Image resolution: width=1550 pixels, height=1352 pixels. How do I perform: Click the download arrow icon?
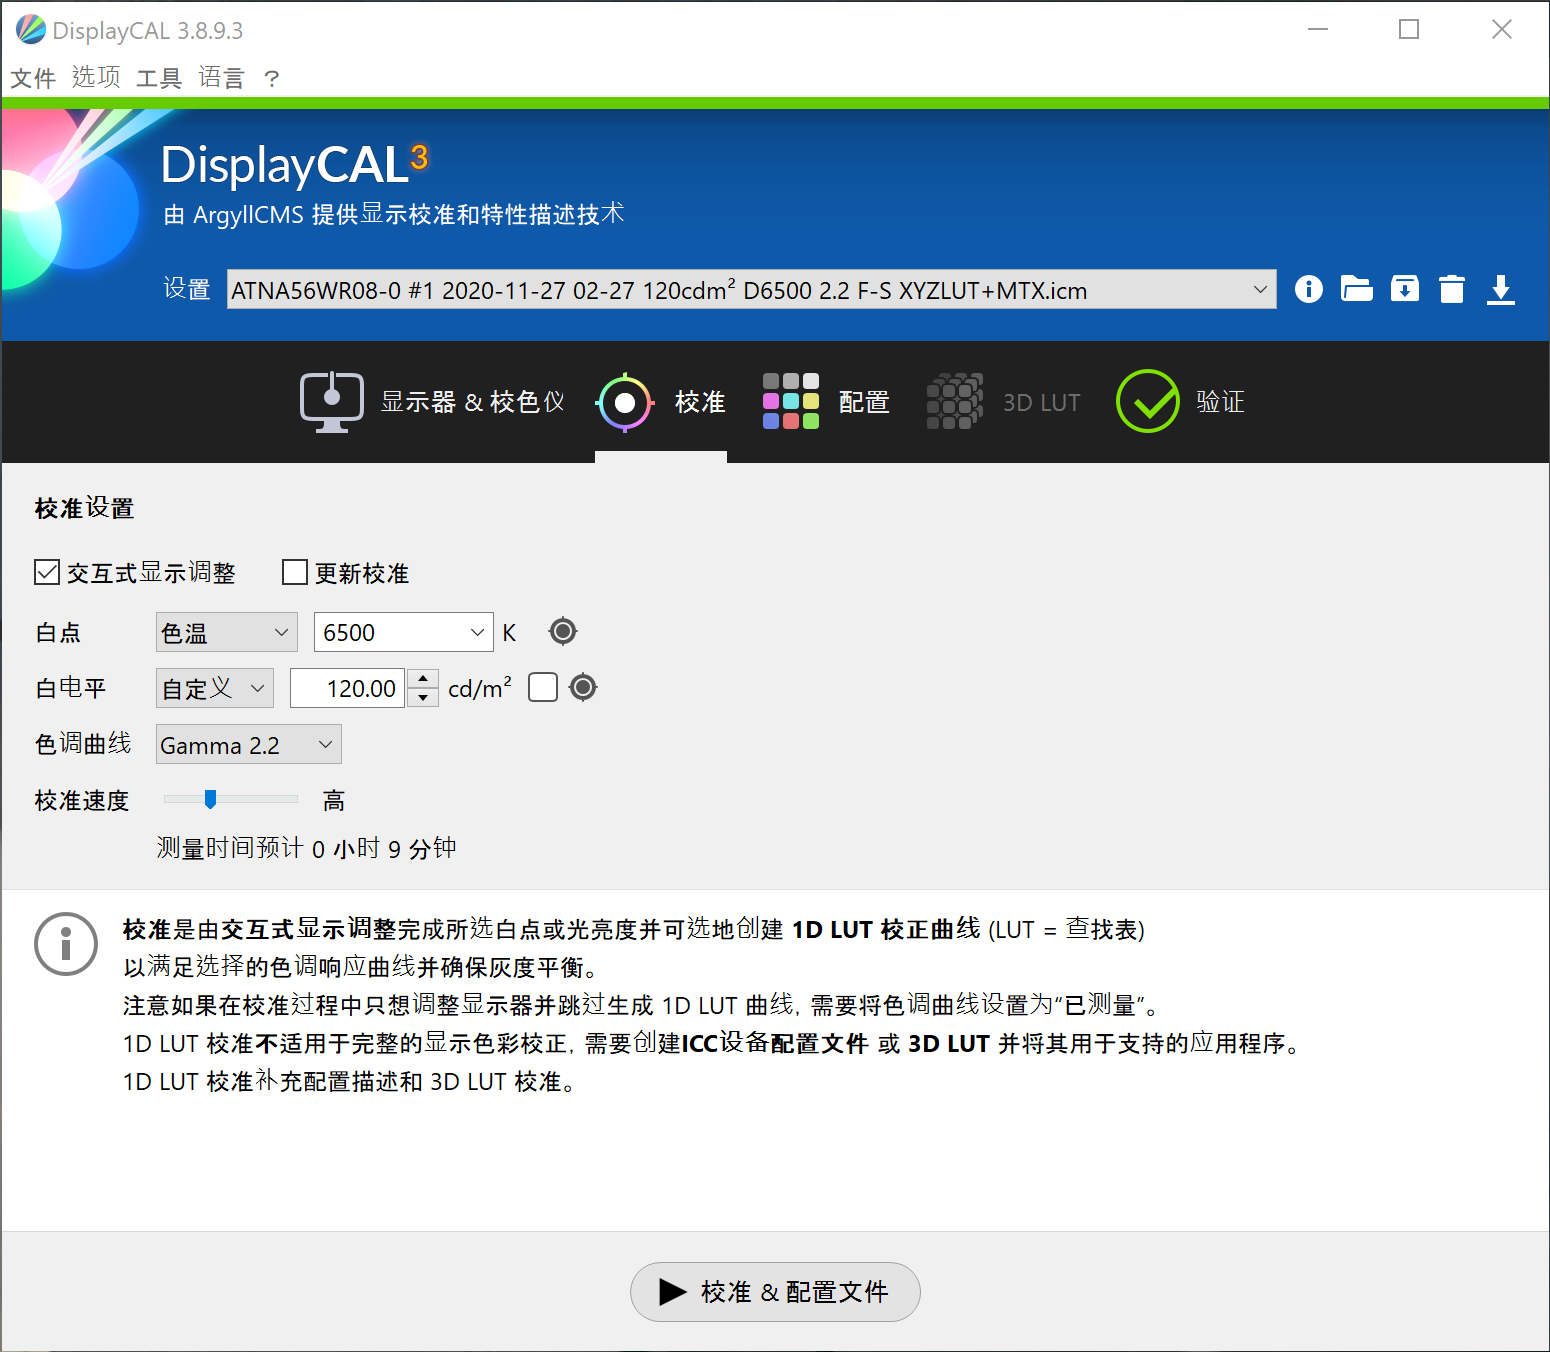click(1500, 289)
